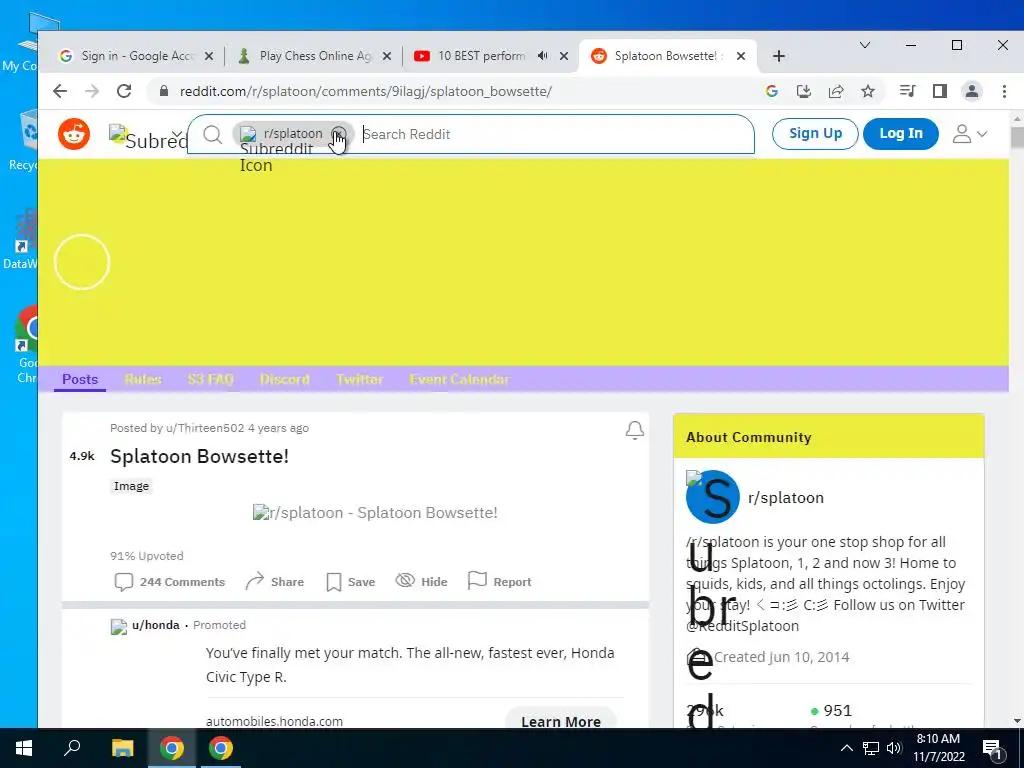Expand the subreddit navigation dropdown
This screenshot has height=768, width=1024.
pos(148,136)
